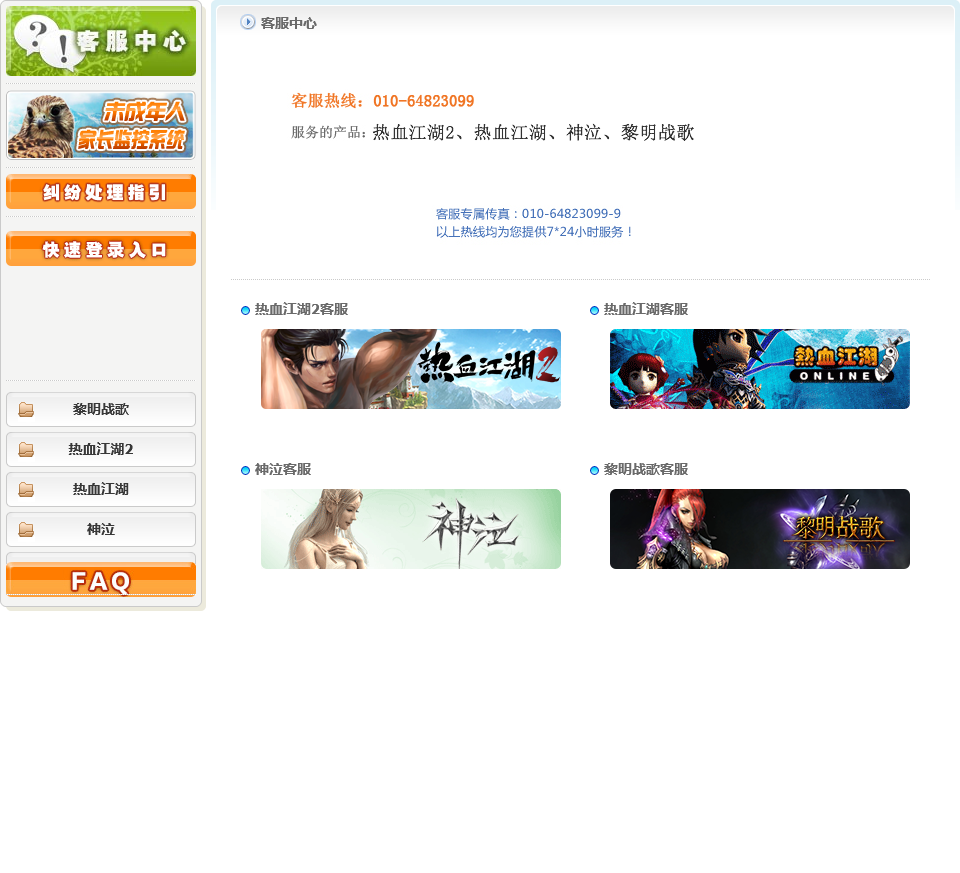
Task: Open the 热血江湖2客服 heading link
Action: [301, 310]
